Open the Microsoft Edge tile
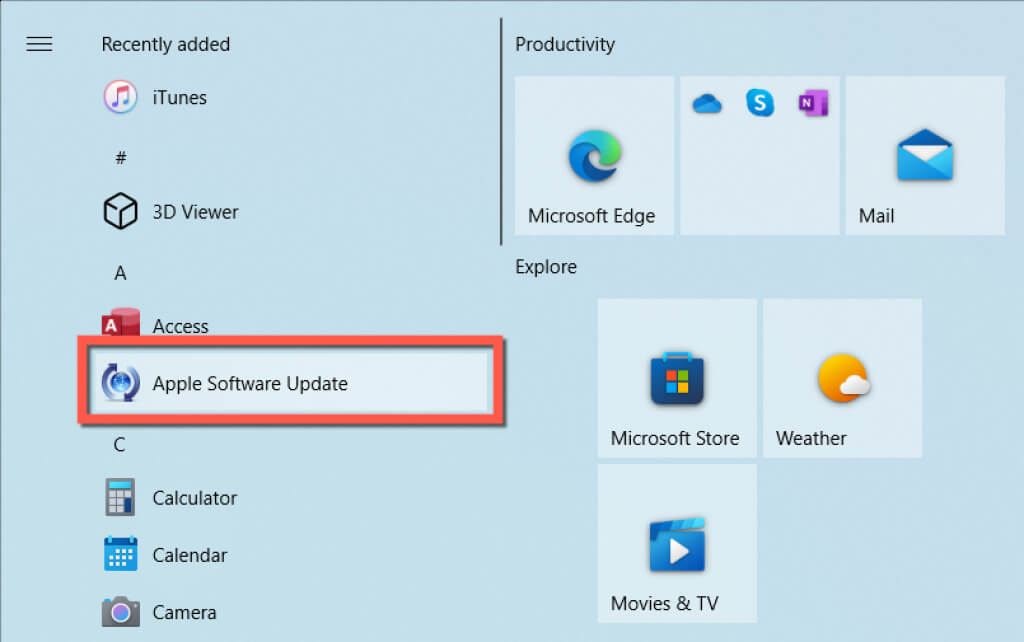The width and height of the screenshot is (1024, 642). 594,155
